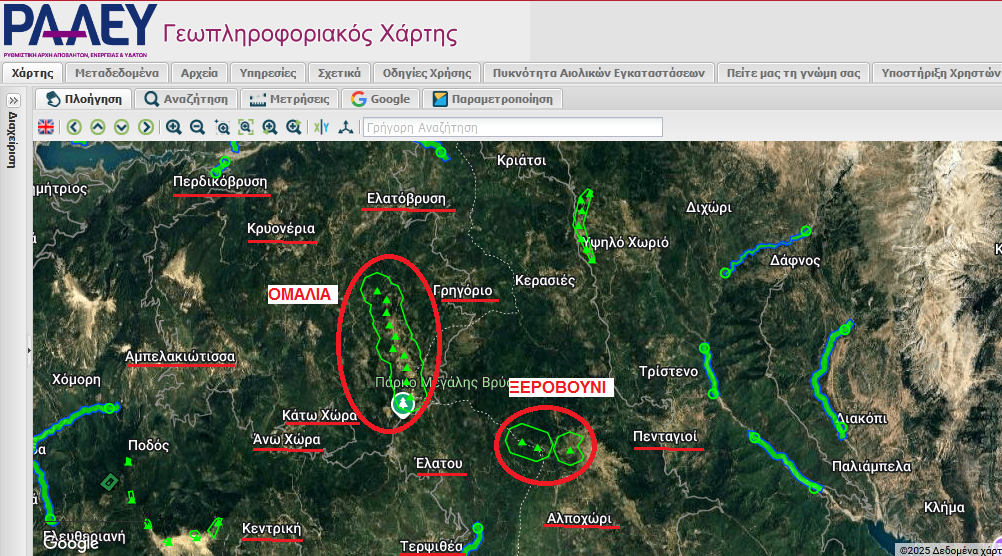The image size is (1002, 556).
Task: Open the Μετρήσεις measurements tab
Action: coord(290,99)
